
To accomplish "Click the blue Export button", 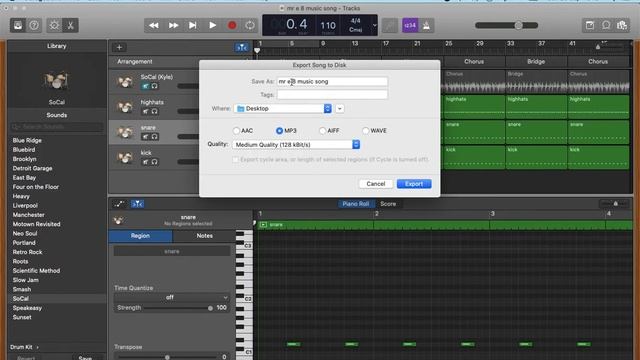I will pyautogui.click(x=414, y=184).
